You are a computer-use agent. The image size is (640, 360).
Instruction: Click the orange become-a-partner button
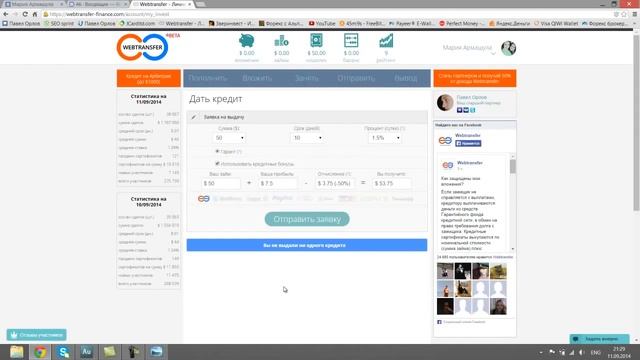pyautogui.click(x=475, y=78)
